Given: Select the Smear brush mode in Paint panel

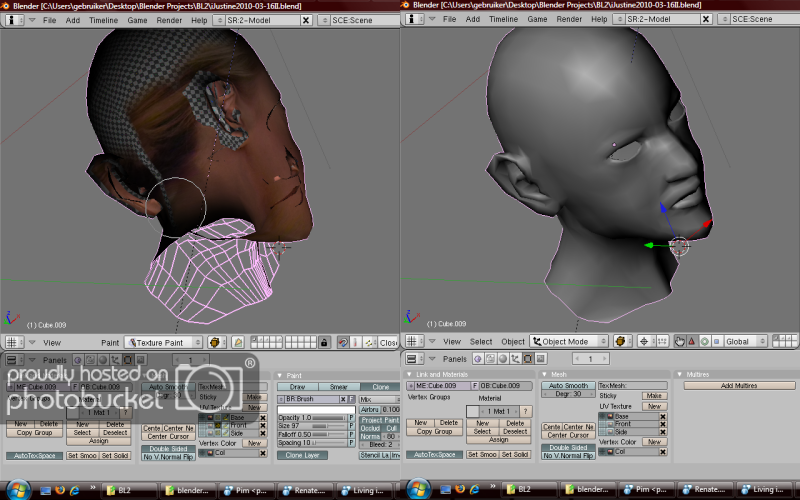Looking at the screenshot, I should pyautogui.click(x=339, y=387).
